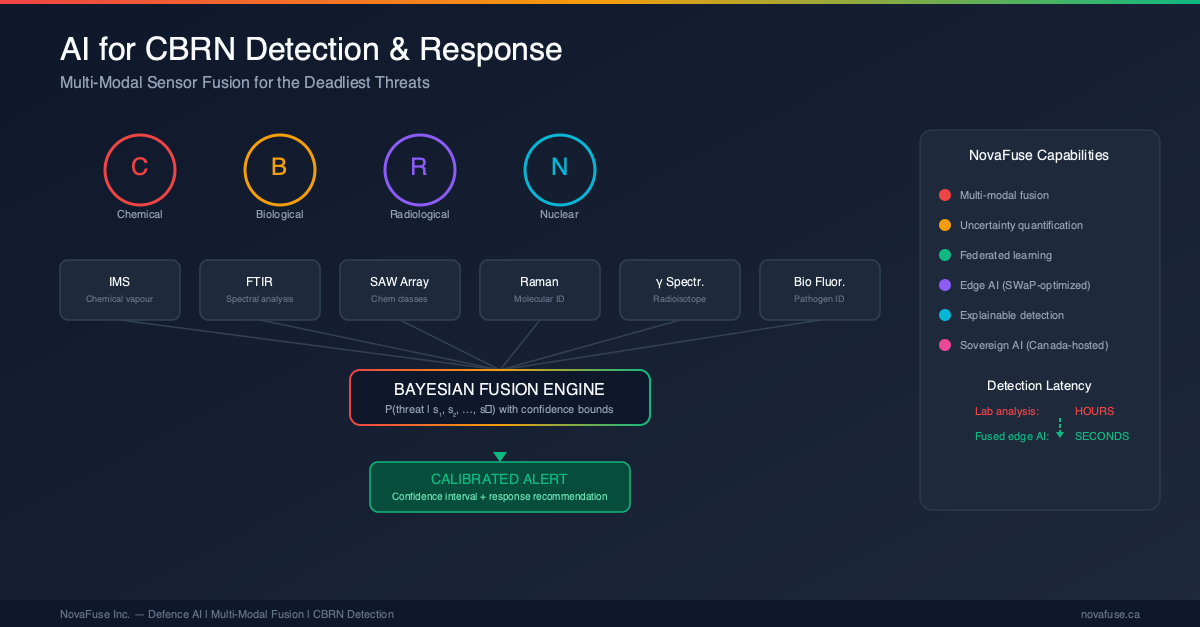
Task: Click the AI for CBRN Detection & Response title
Action: (311, 49)
